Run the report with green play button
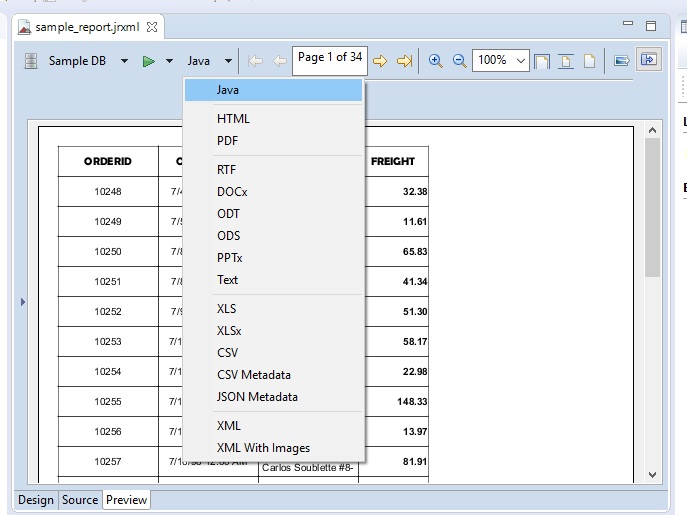The height and width of the screenshot is (515, 687). (x=149, y=61)
